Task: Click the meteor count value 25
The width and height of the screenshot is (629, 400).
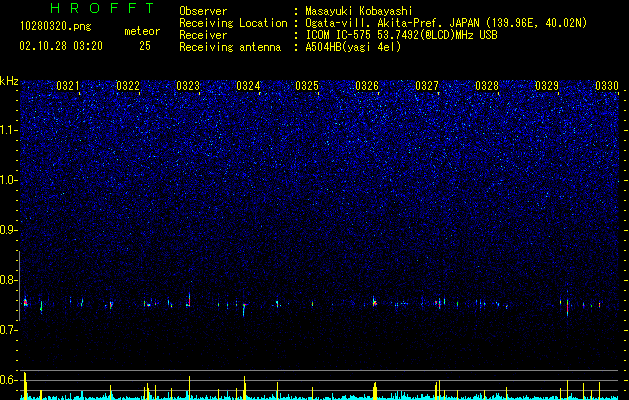Action: [x=145, y=46]
